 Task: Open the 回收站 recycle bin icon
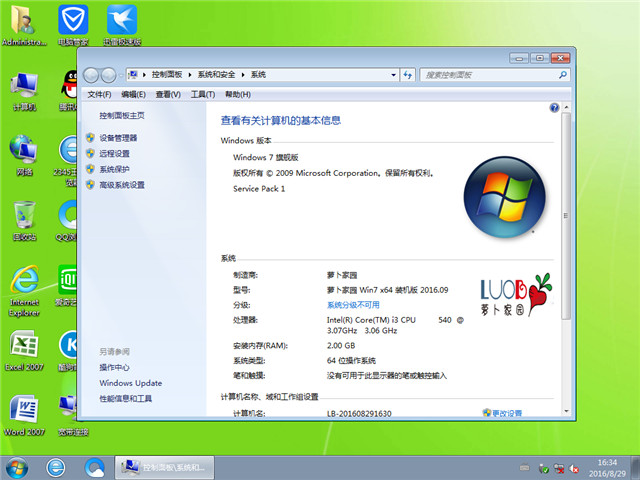[24, 220]
